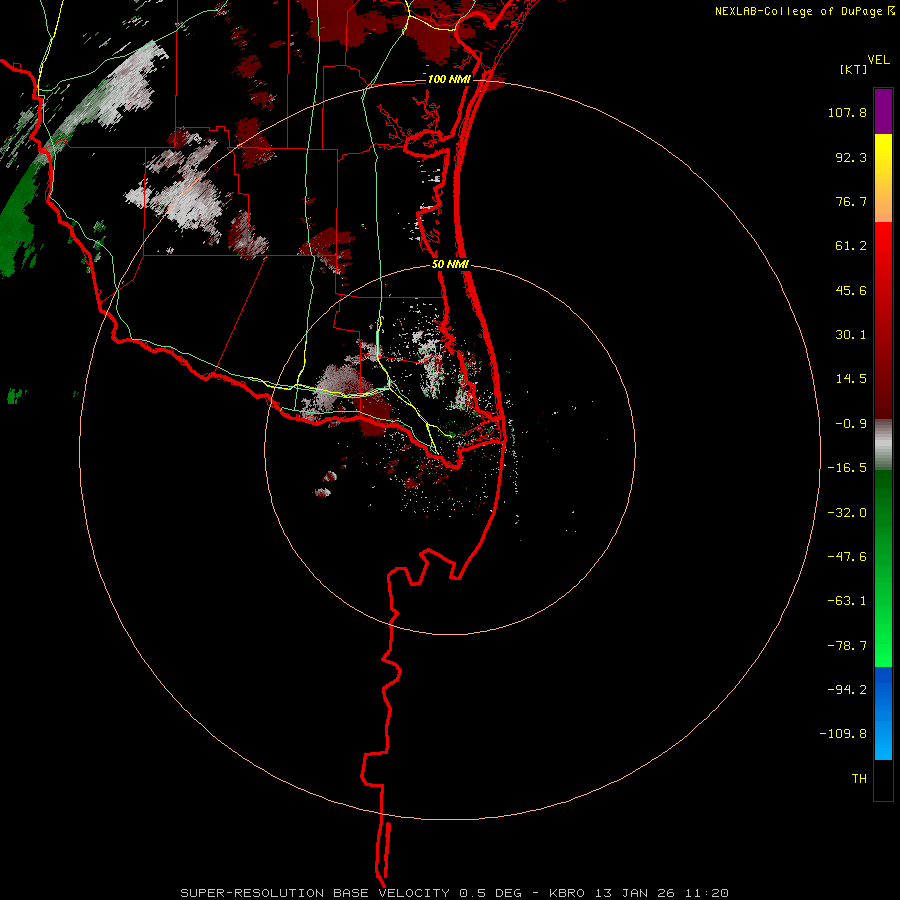Click the -94.2 velocity scale value
Image resolution: width=900 pixels, height=900 pixels.
click(x=847, y=689)
